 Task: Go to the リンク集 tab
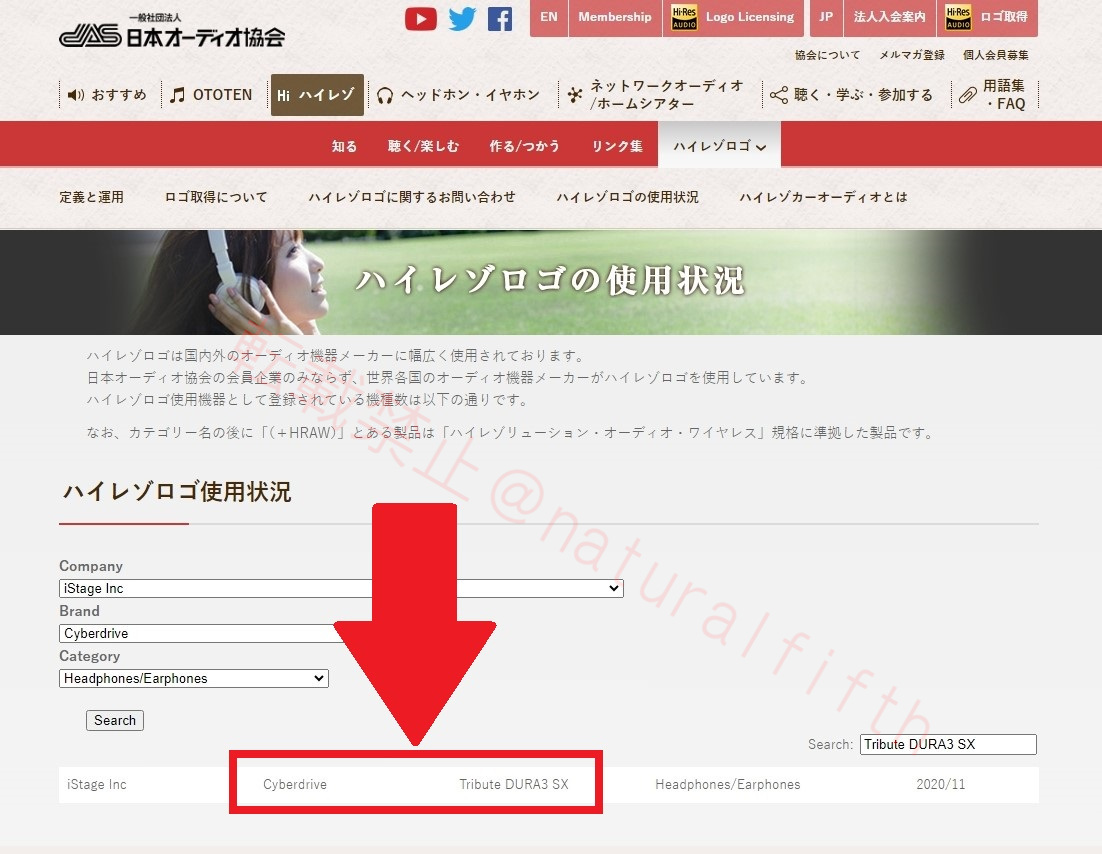tap(617, 146)
